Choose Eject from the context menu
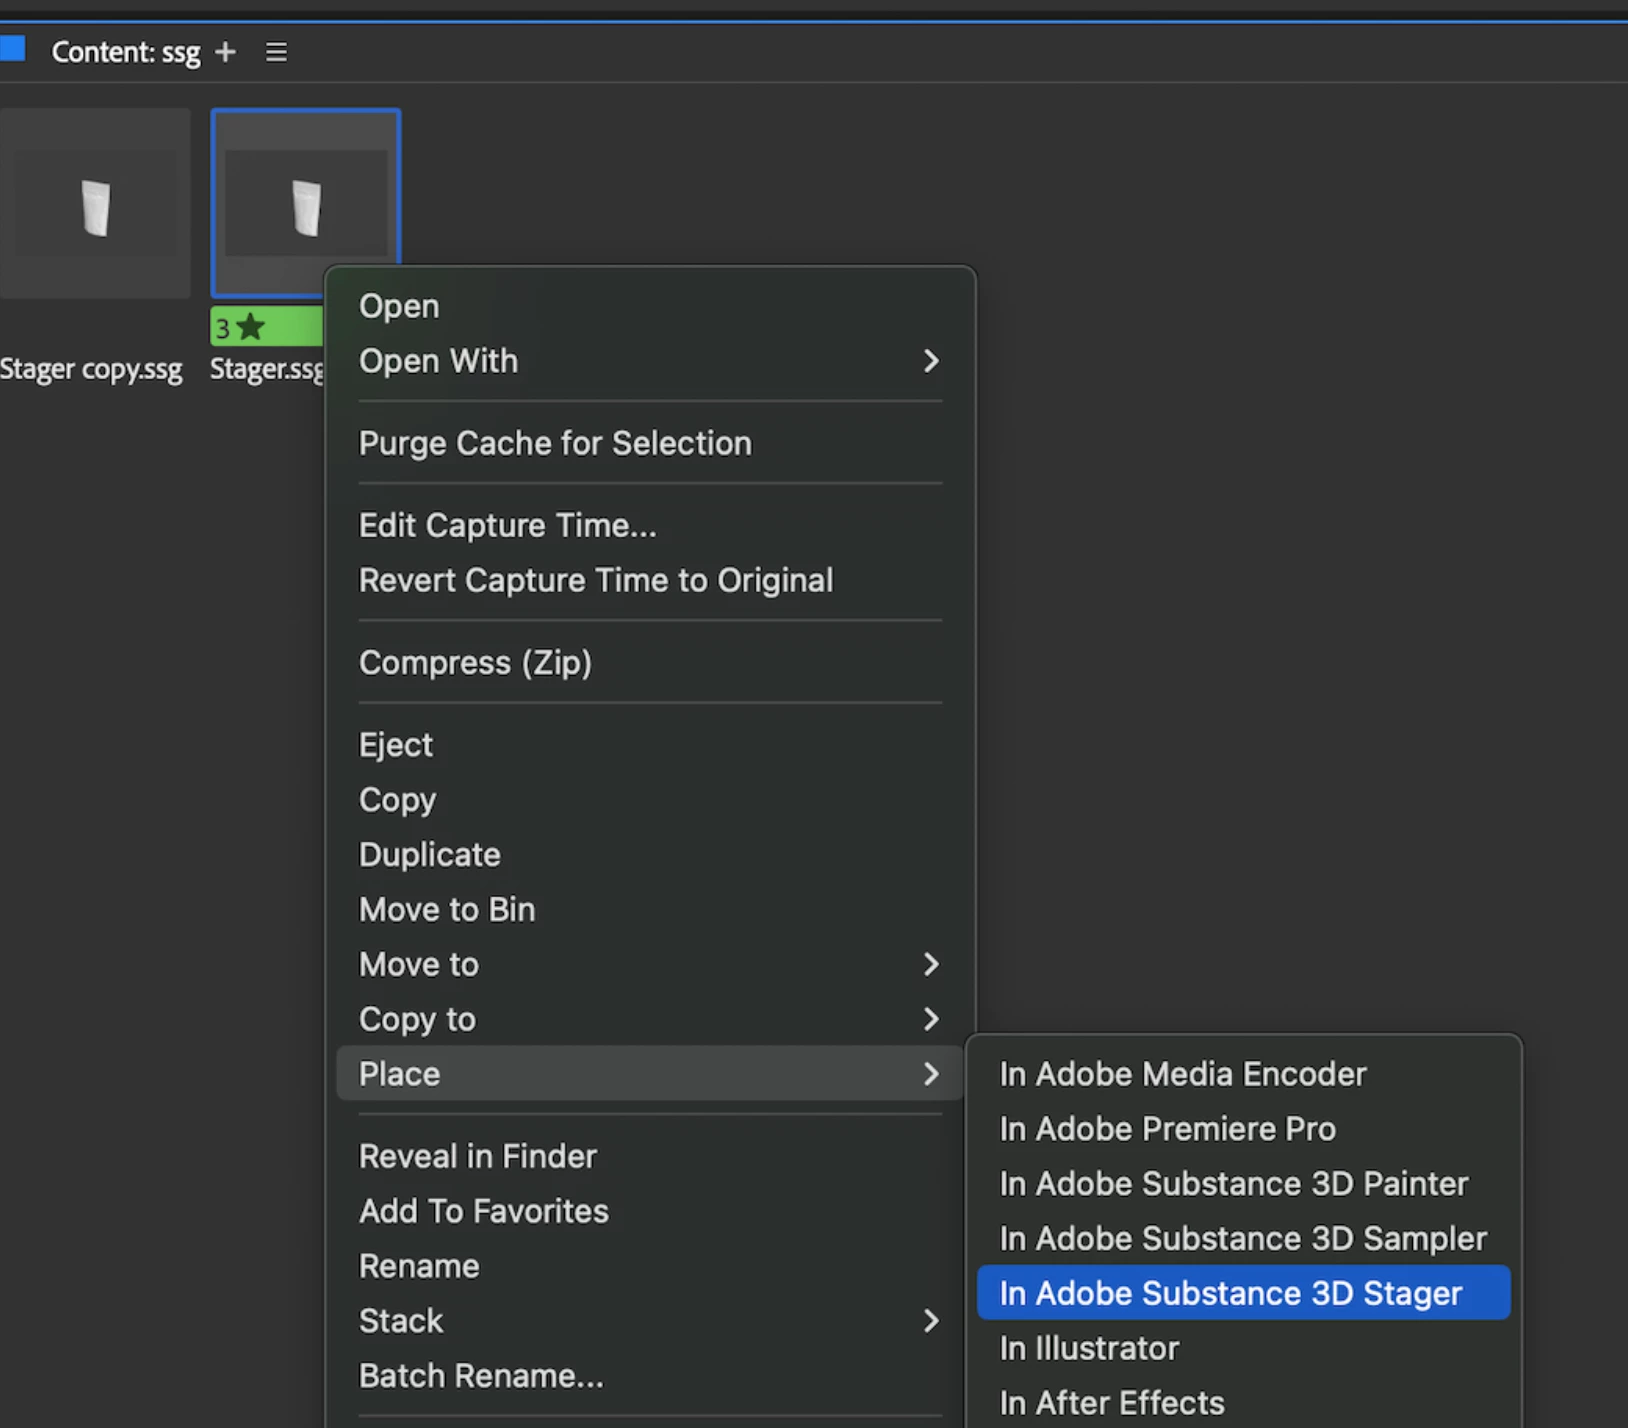 pos(650,745)
